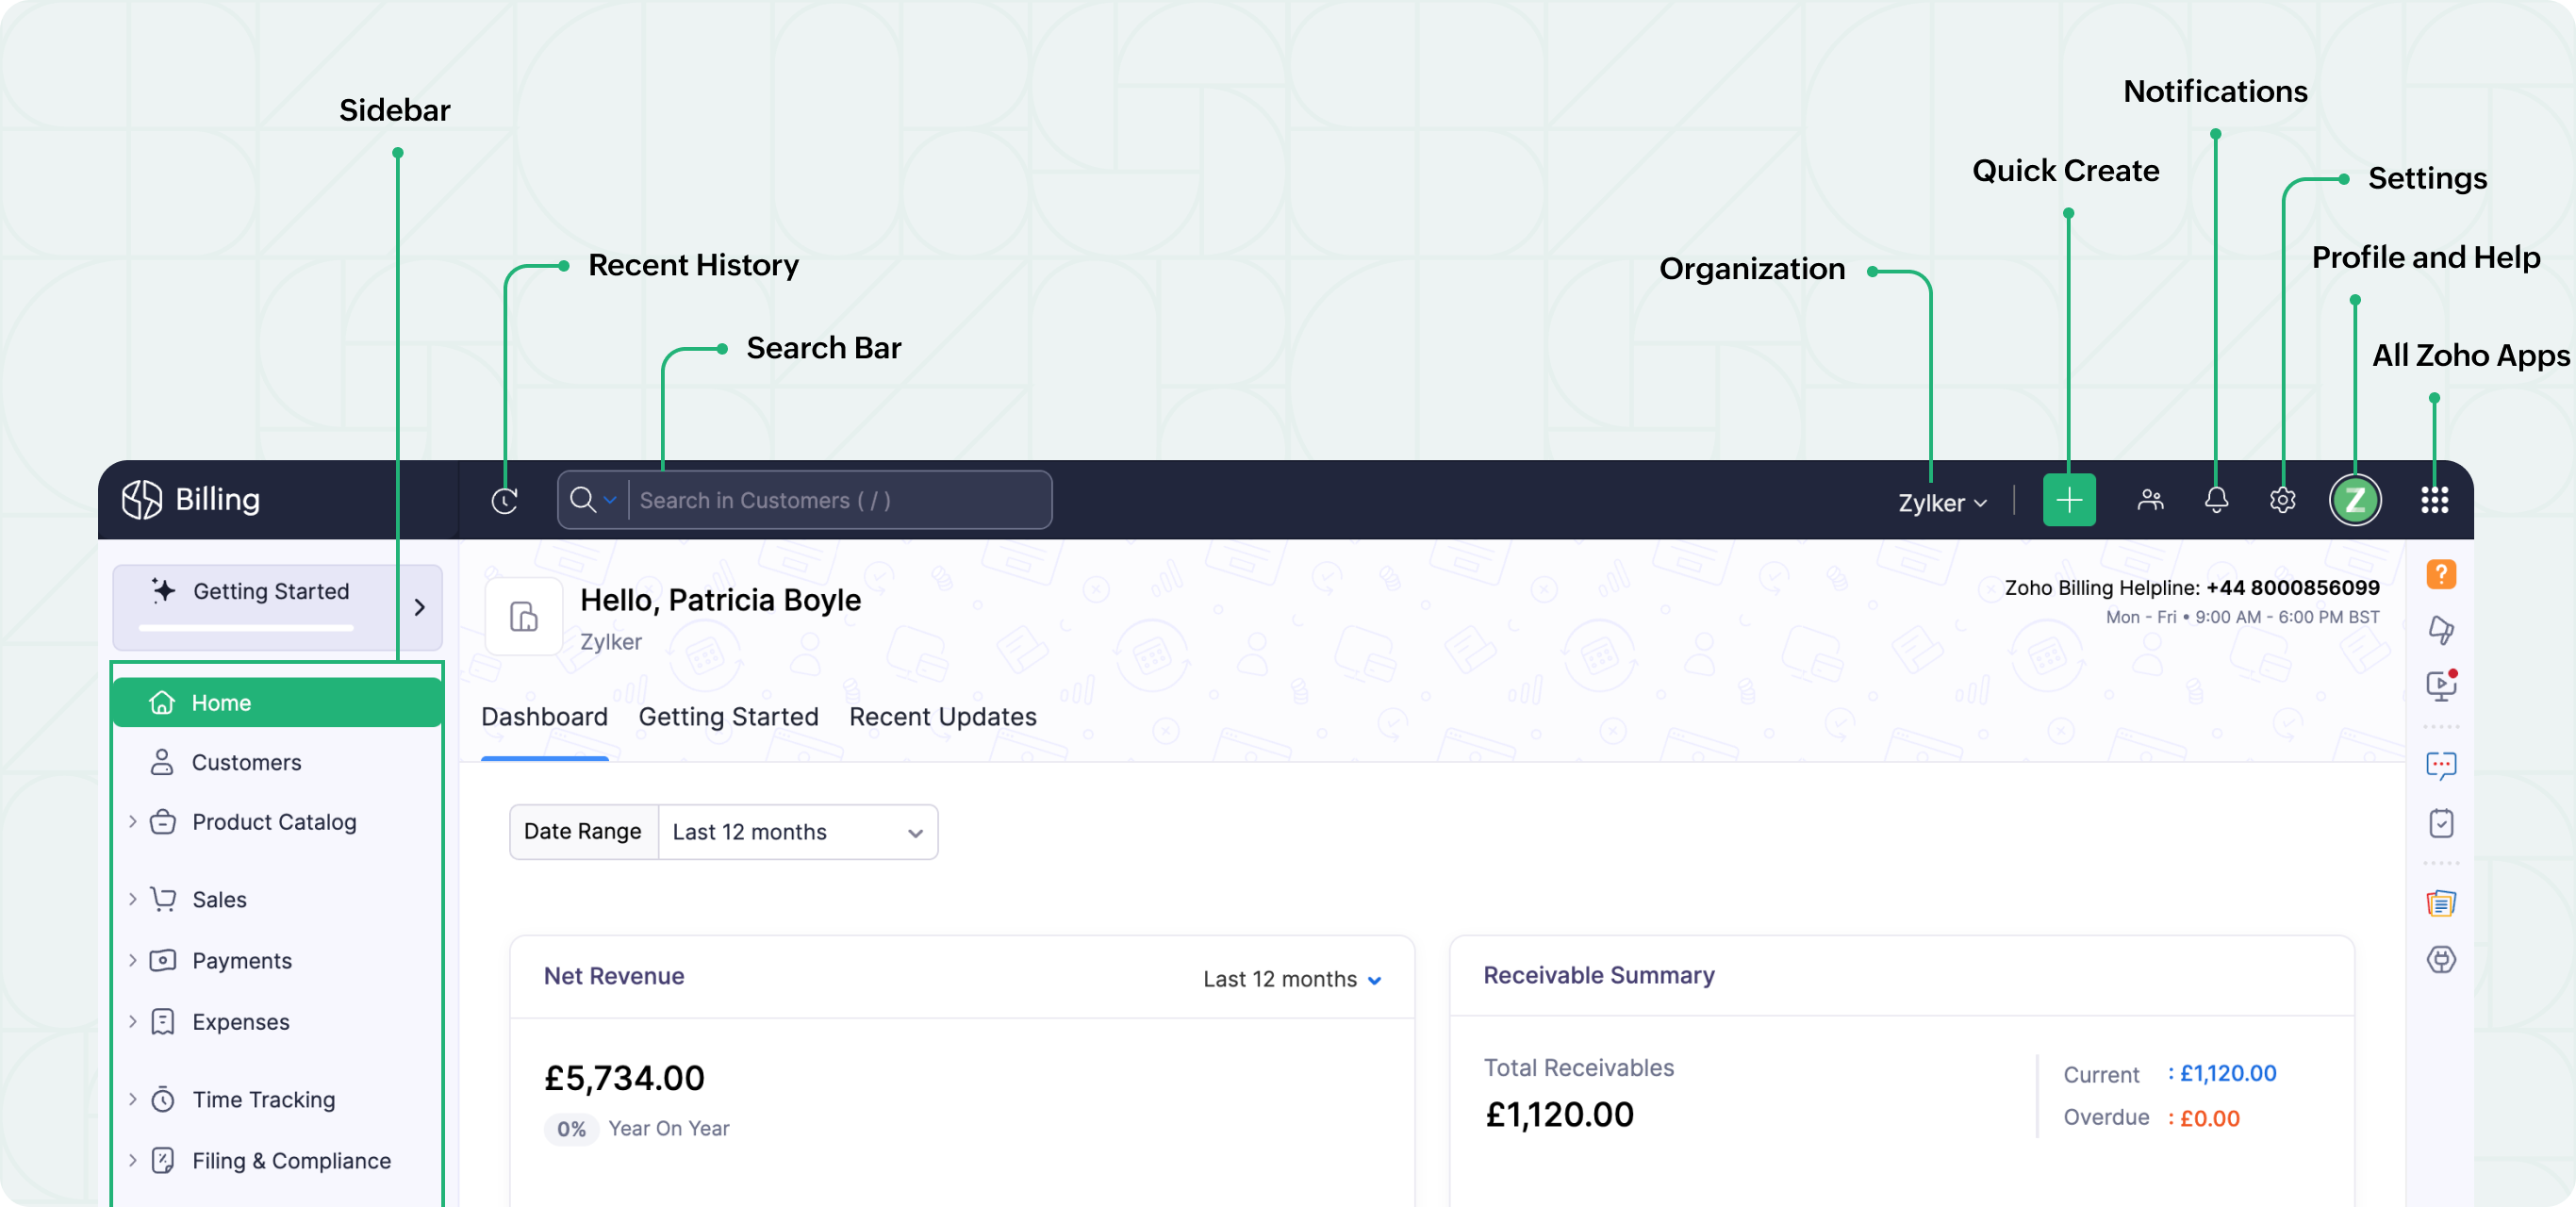Screen dimensions: 2576x1207
Task: Open the All Zoho Apps grid
Action: click(2434, 500)
